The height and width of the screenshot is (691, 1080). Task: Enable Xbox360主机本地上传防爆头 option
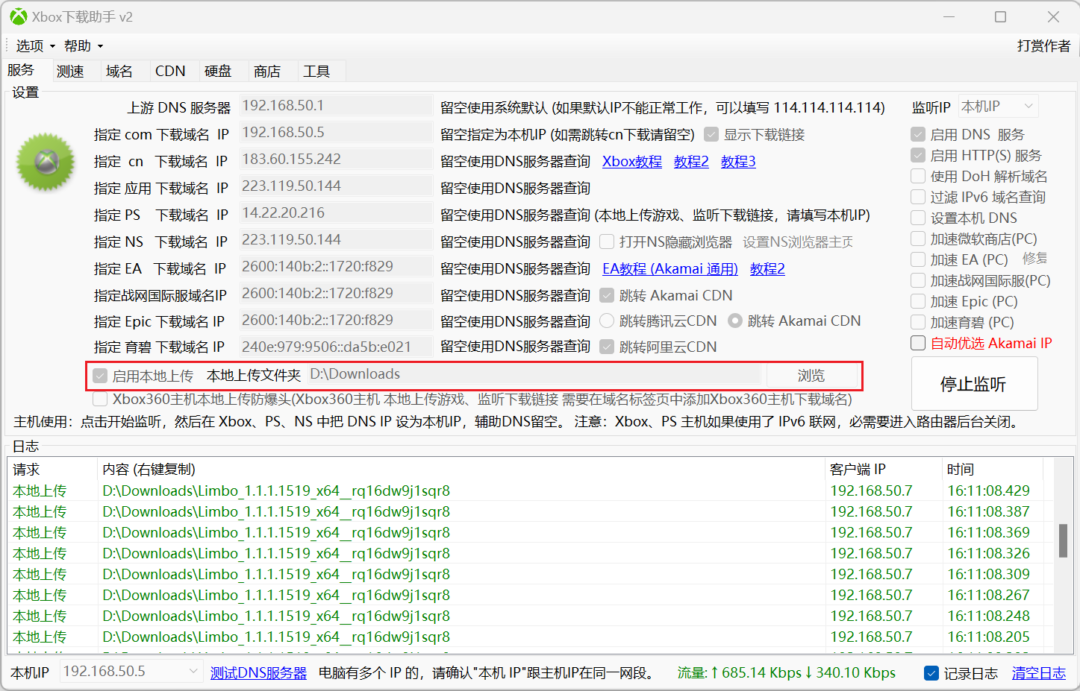point(100,399)
